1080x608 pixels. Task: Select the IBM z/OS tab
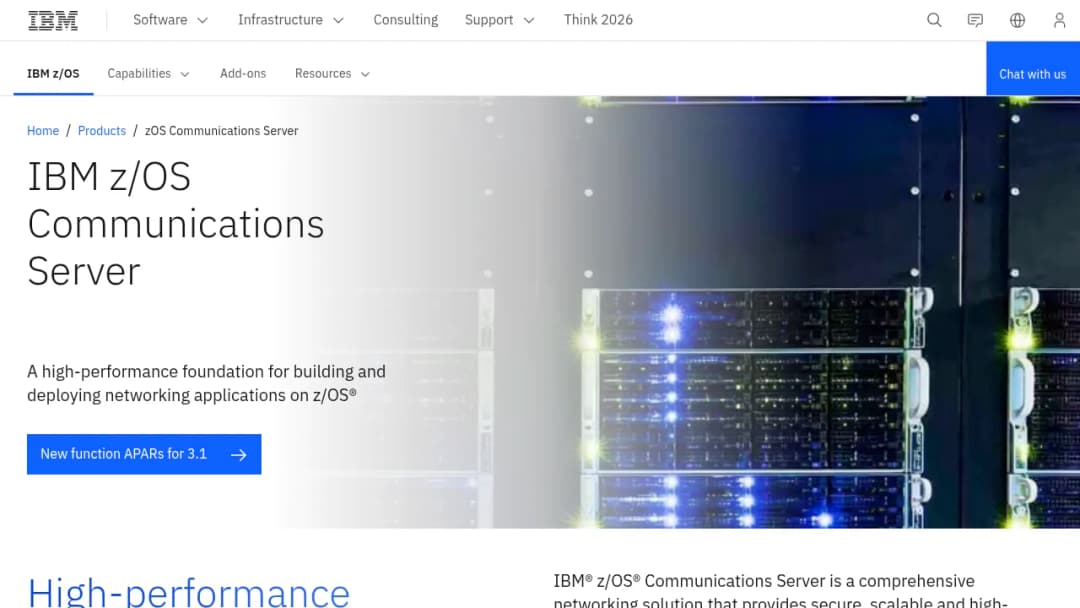click(53, 74)
